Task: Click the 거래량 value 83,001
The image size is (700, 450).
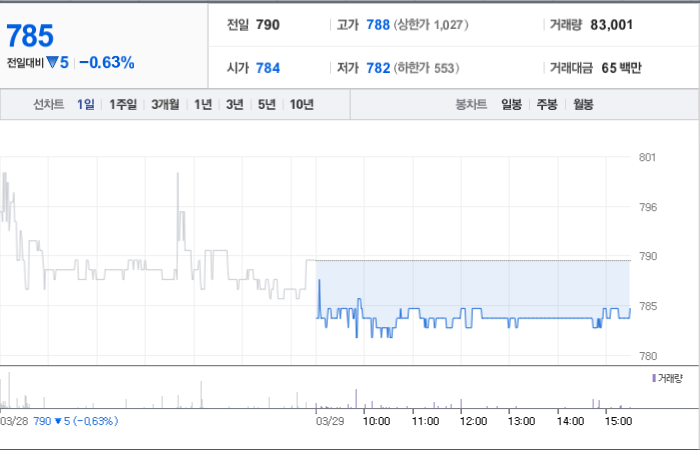Action: point(612,25)
